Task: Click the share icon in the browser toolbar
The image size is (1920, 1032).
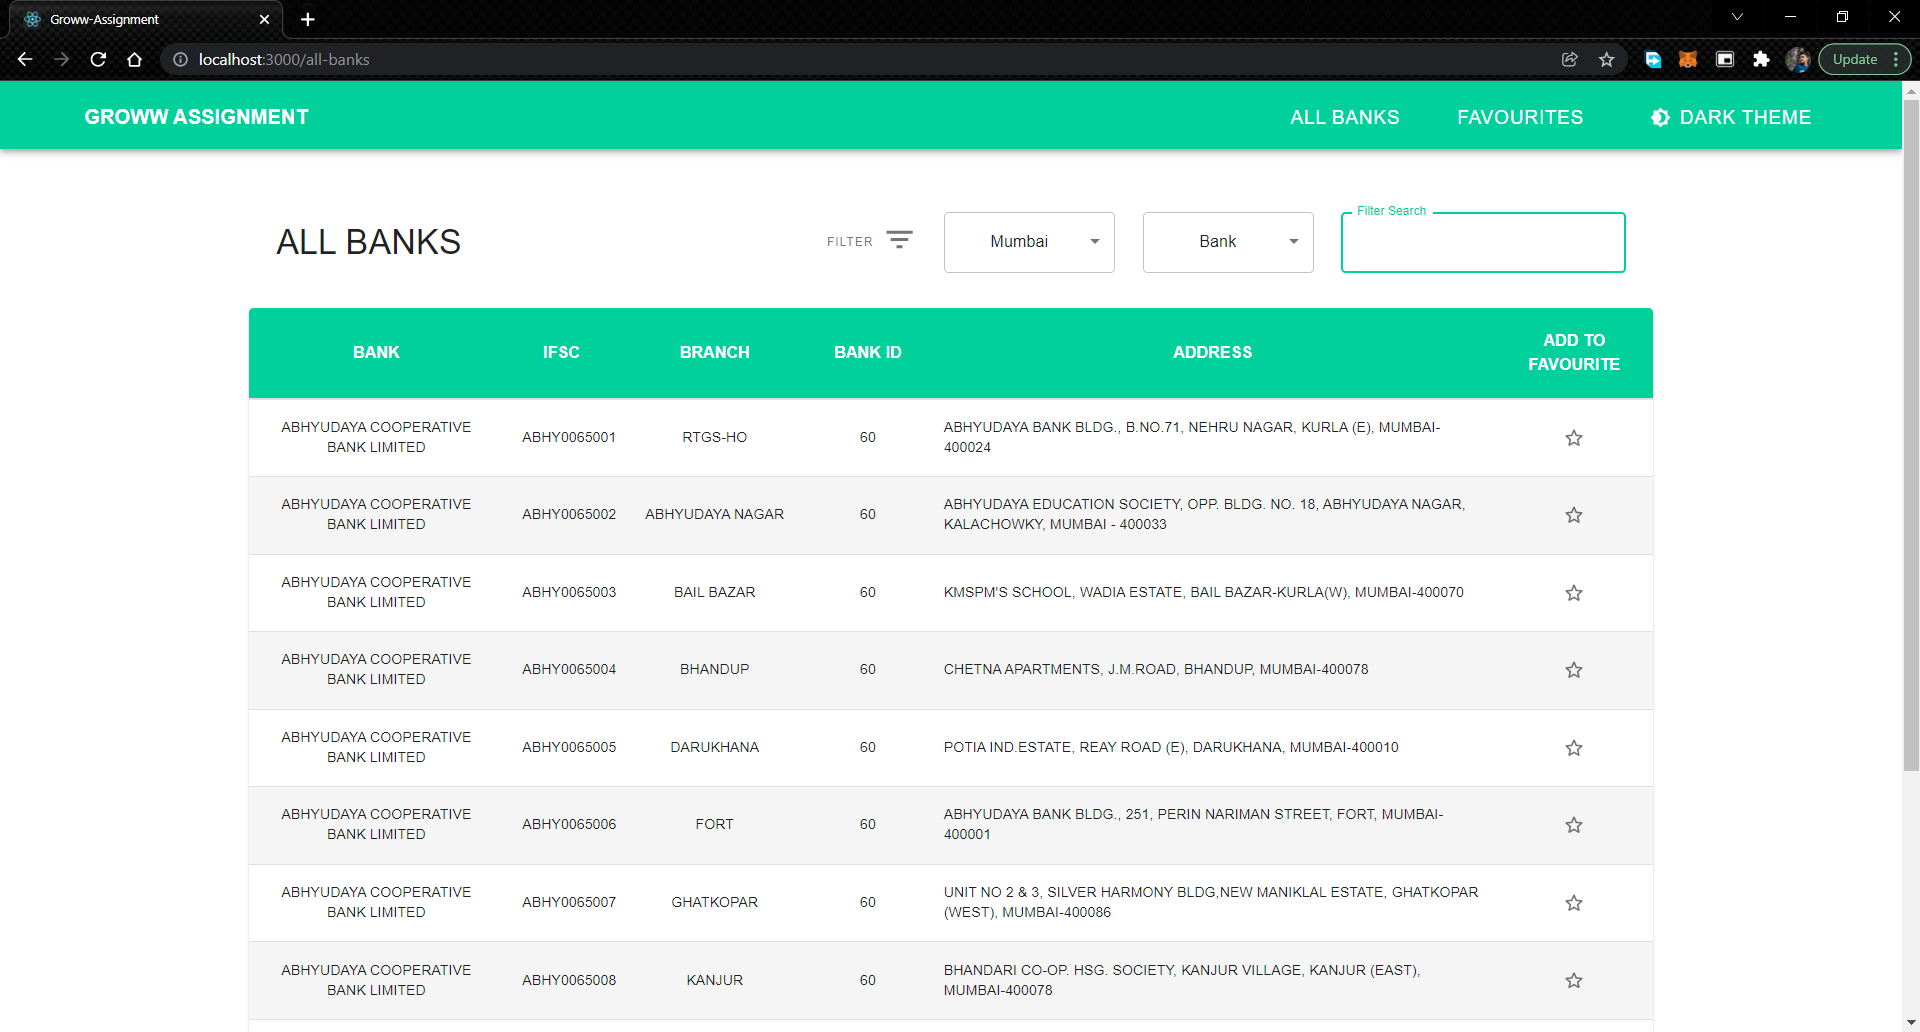Action: [1569, 59]
